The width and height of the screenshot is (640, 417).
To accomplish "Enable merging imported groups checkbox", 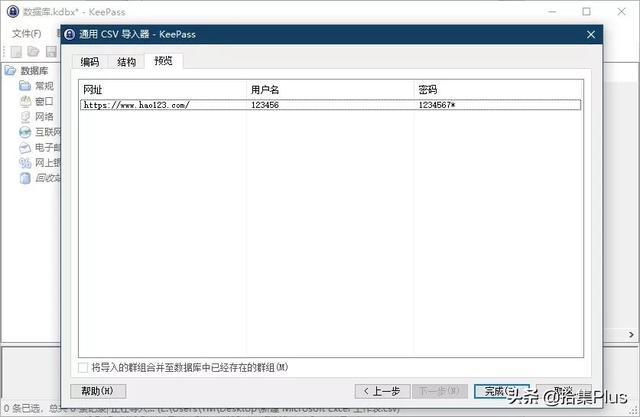I will coord(83,368).
